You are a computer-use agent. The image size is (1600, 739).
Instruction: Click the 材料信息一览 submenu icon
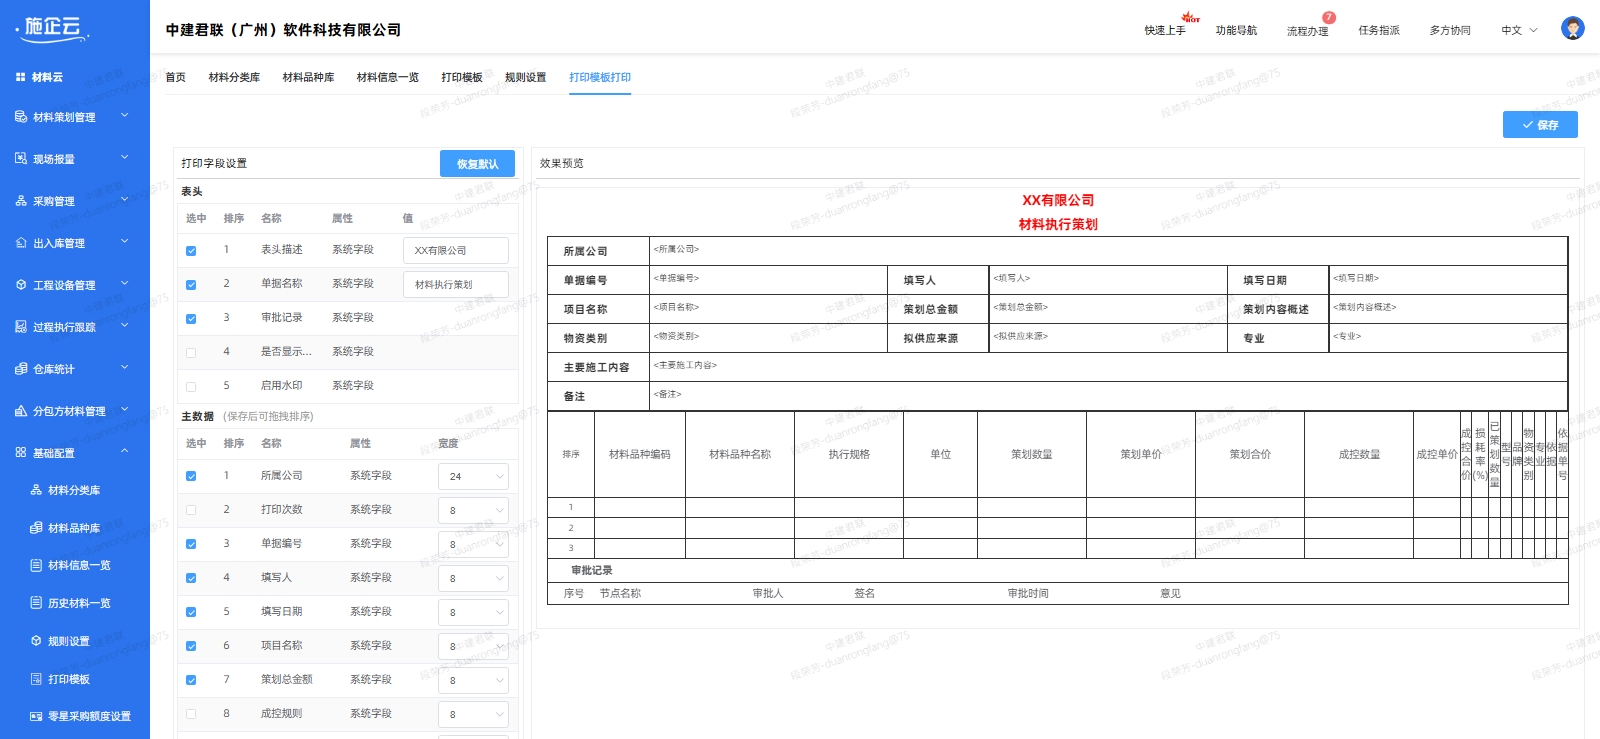pos(36,565)
